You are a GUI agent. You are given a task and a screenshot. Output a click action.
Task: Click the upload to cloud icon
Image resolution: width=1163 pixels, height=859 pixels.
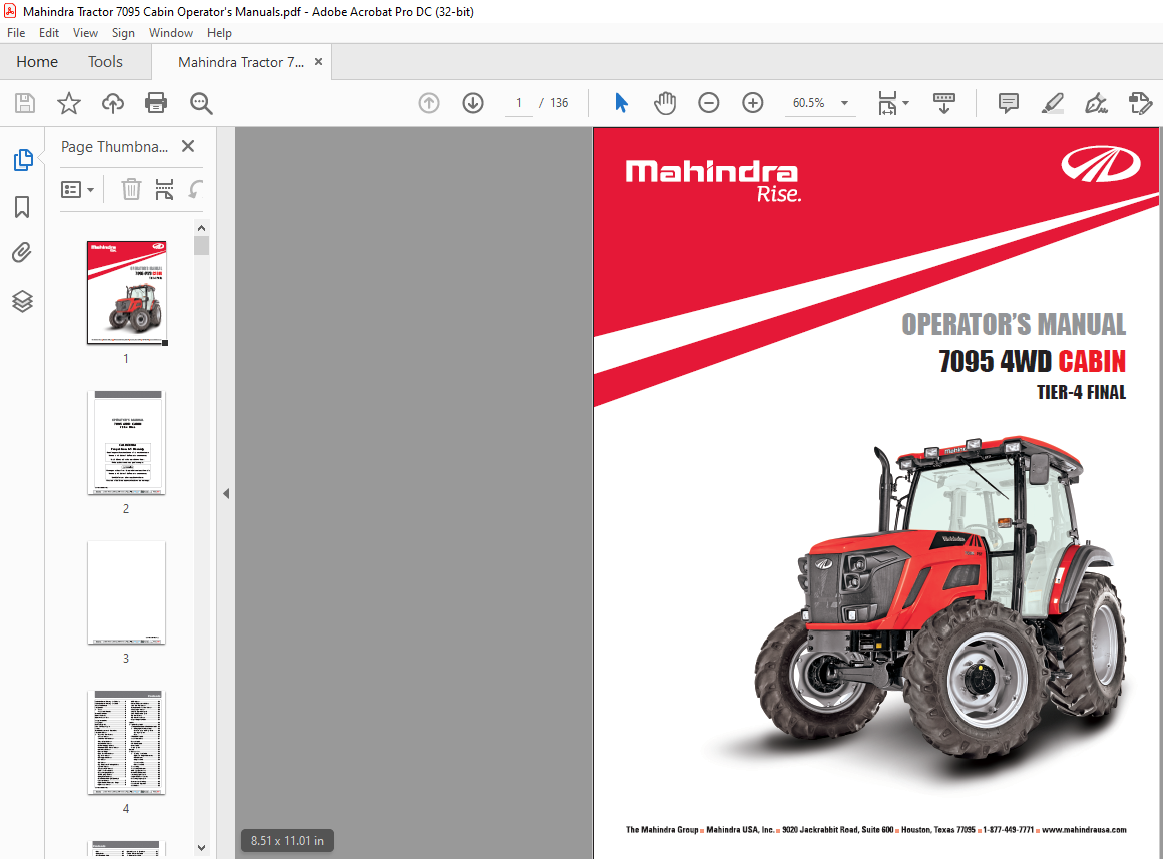coord(113,102)
